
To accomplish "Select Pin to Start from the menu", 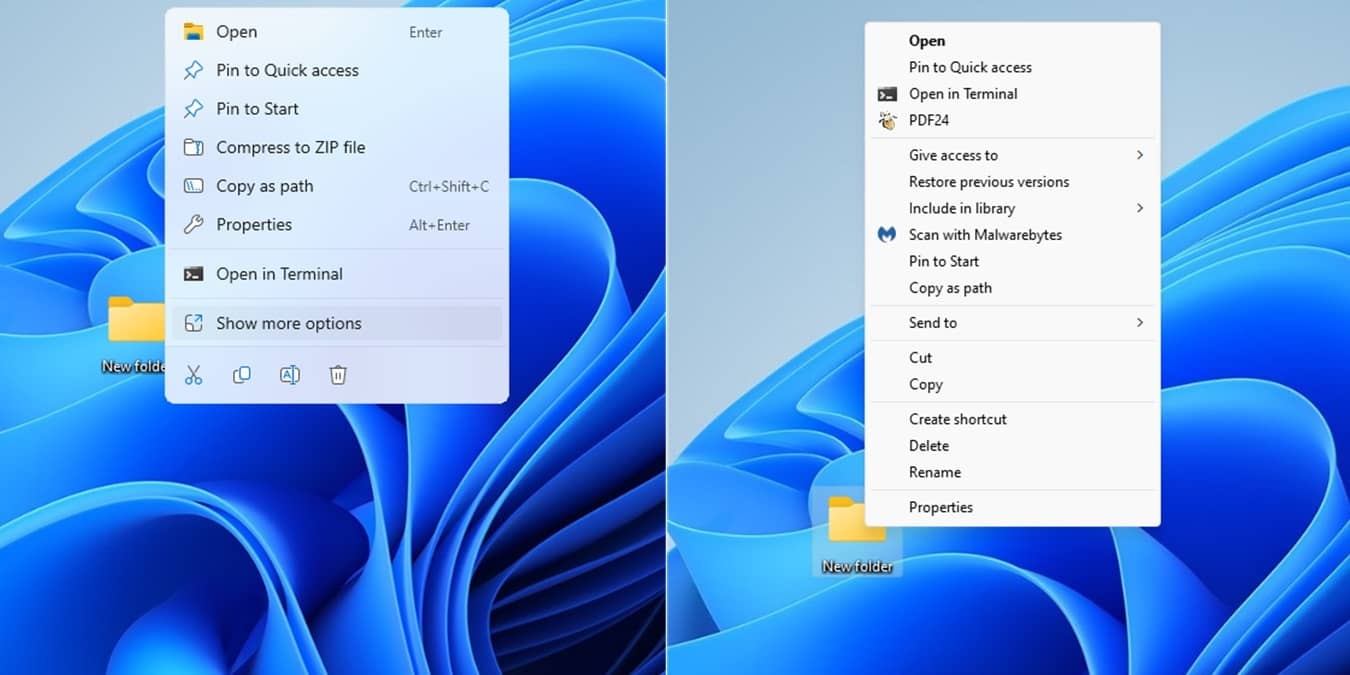I will [940, 261].
